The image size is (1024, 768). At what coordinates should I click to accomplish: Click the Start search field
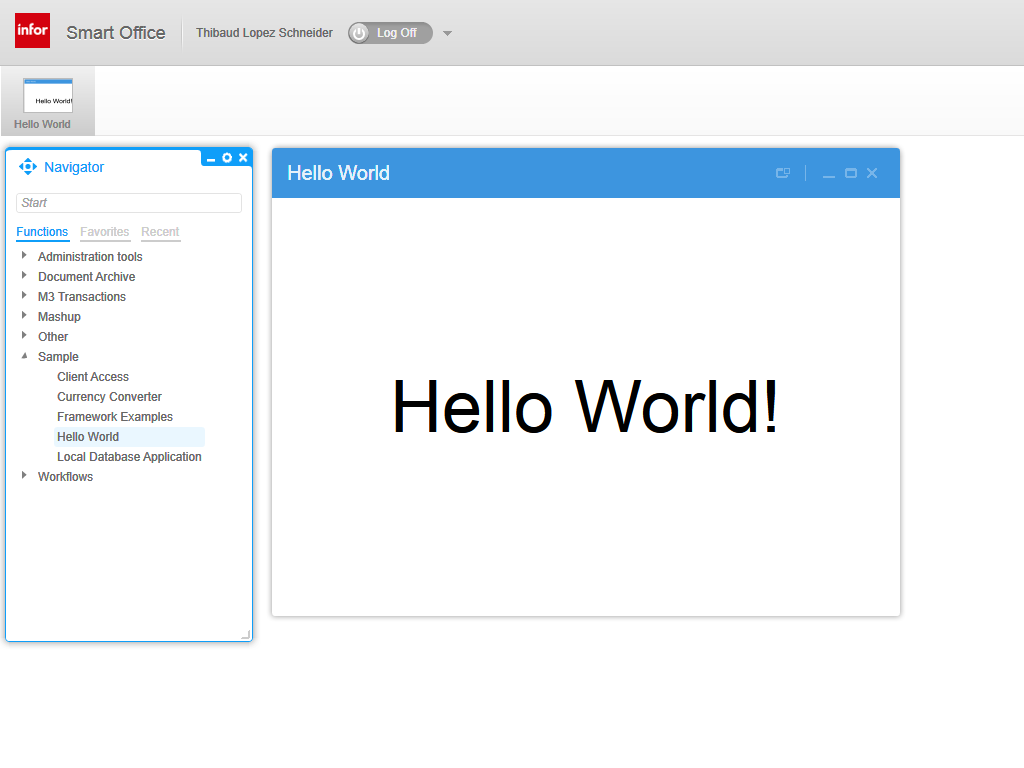tap(129, 203)
